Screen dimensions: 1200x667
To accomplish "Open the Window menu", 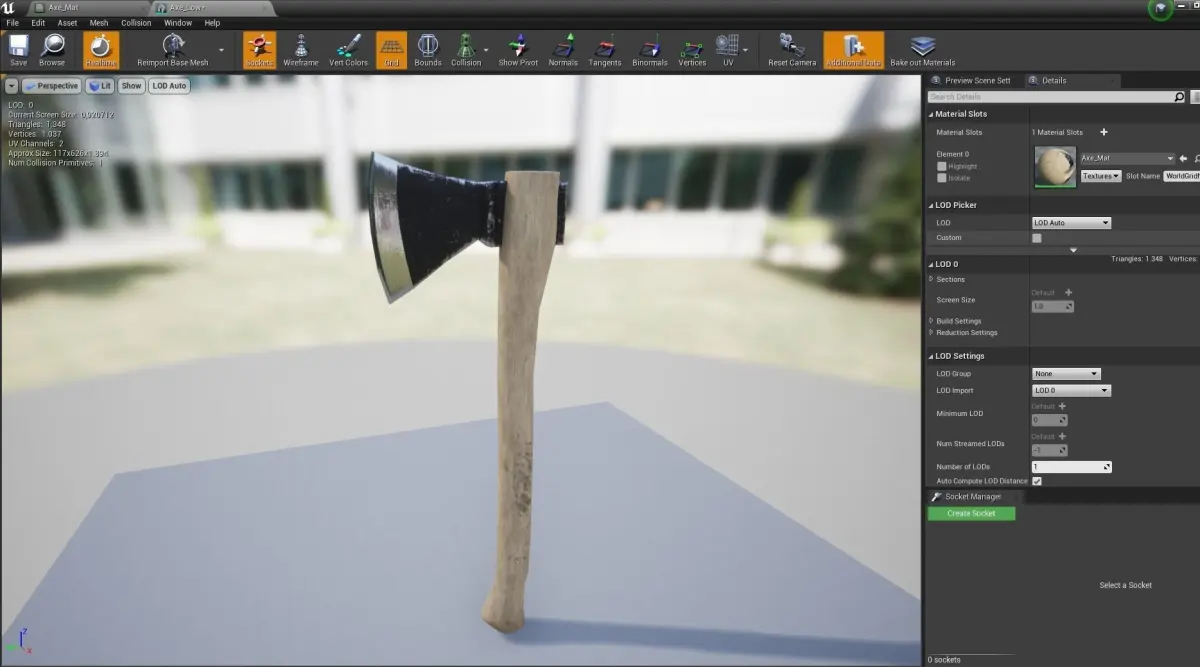I will 178,22.
